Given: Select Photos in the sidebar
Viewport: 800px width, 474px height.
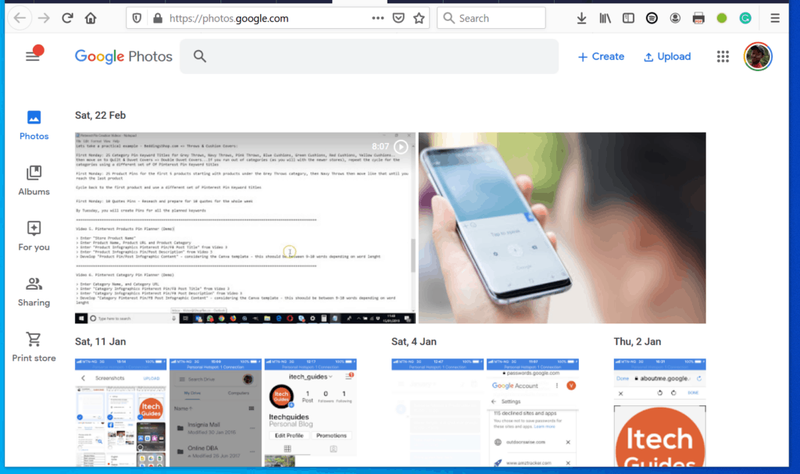Looking at the screenshot, I should click(34, 126).
